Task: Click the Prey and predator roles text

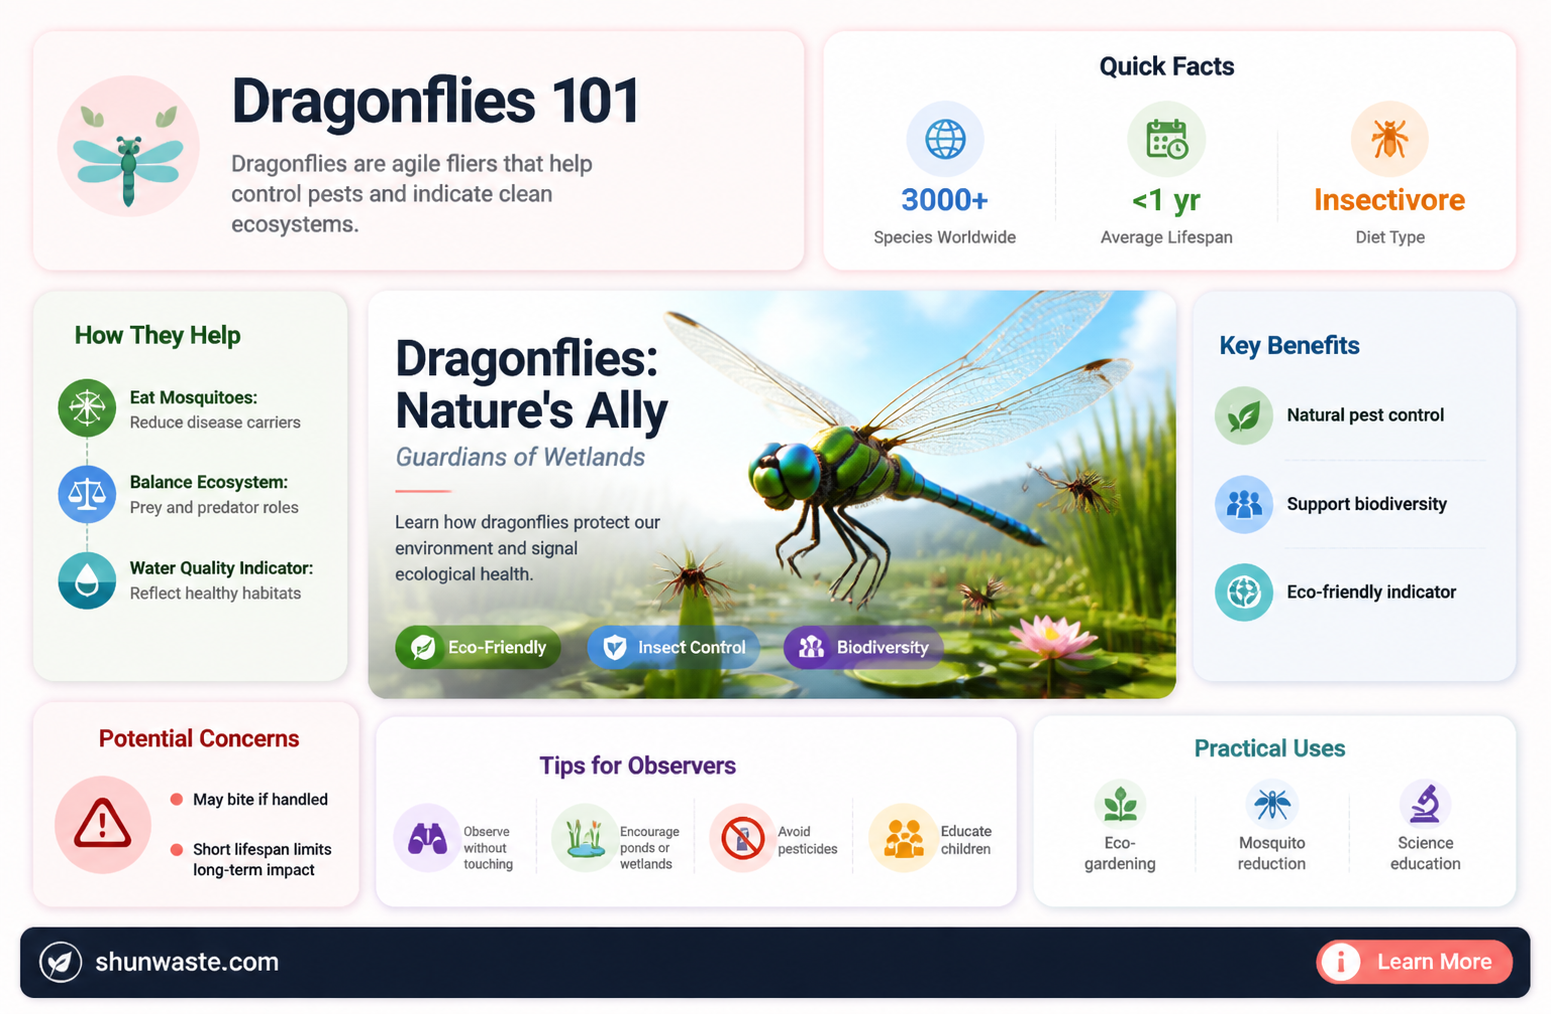Action: coord(214,507)
